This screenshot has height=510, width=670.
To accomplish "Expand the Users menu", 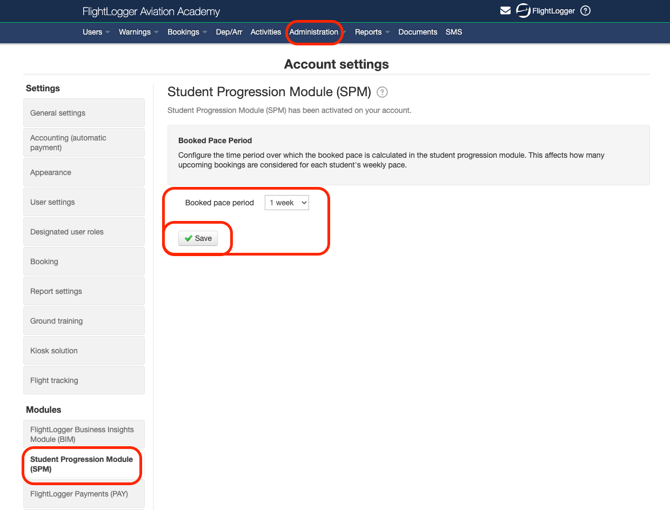I will tap(95, 32).
